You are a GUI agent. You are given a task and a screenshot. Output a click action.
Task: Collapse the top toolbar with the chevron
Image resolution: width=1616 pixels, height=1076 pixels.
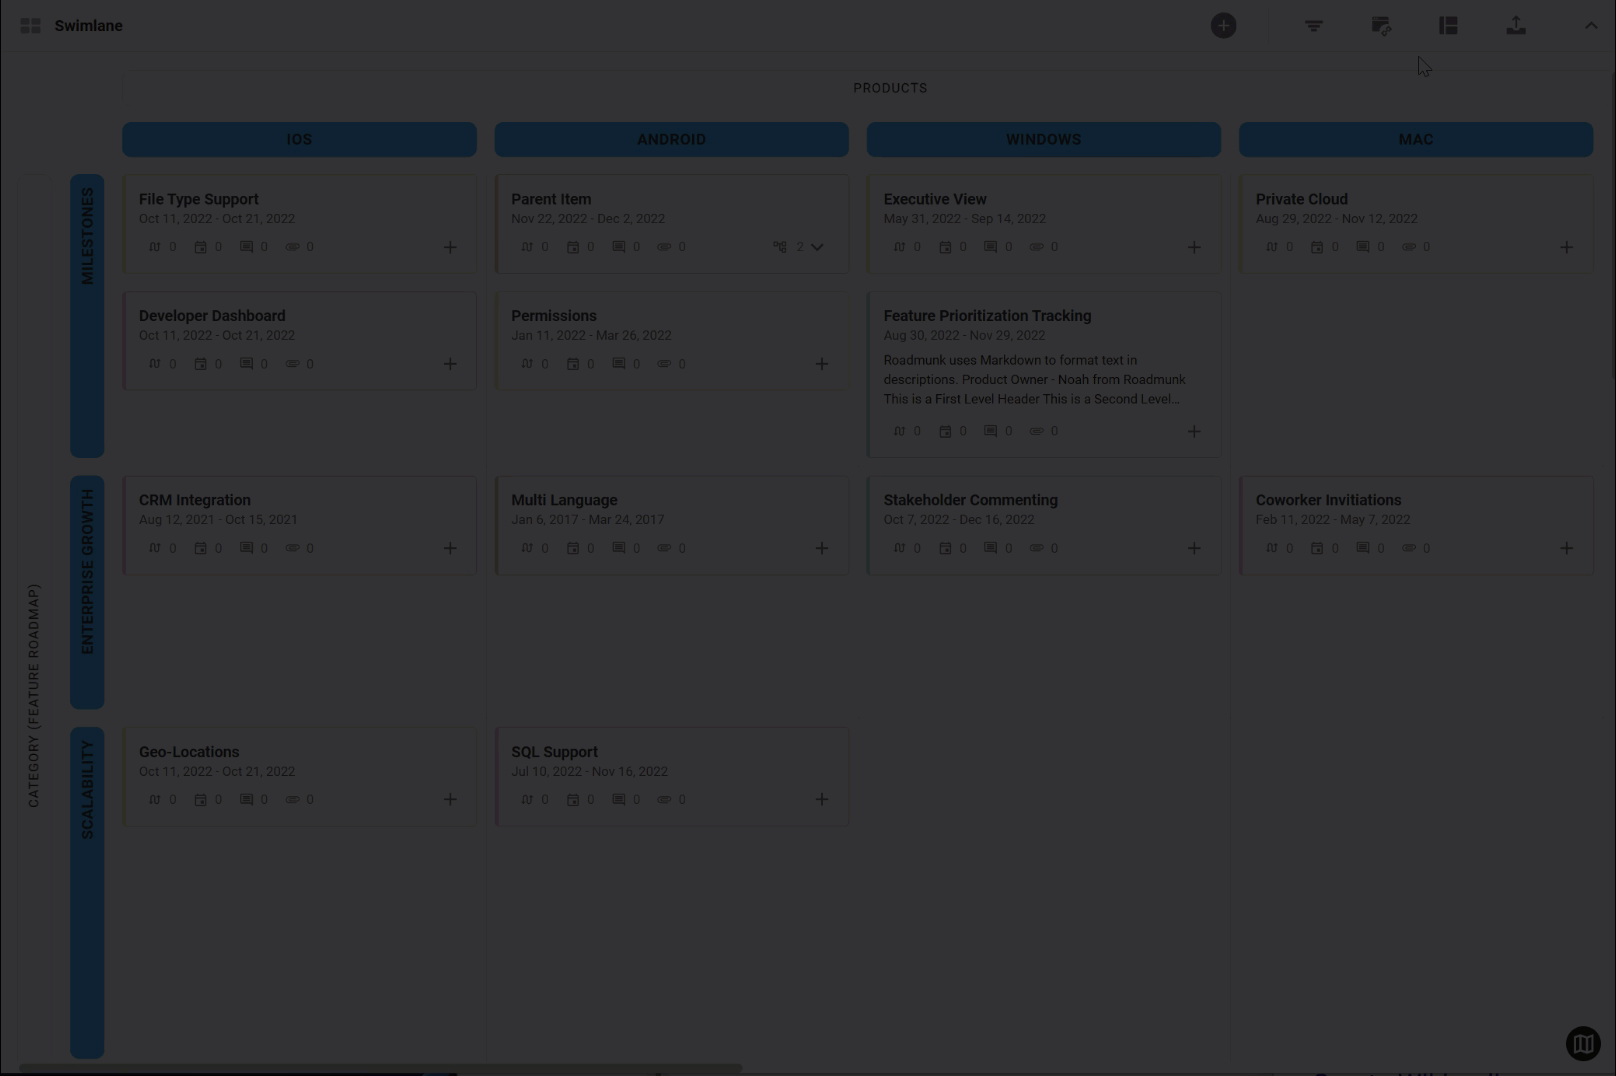click(1590, 25)
